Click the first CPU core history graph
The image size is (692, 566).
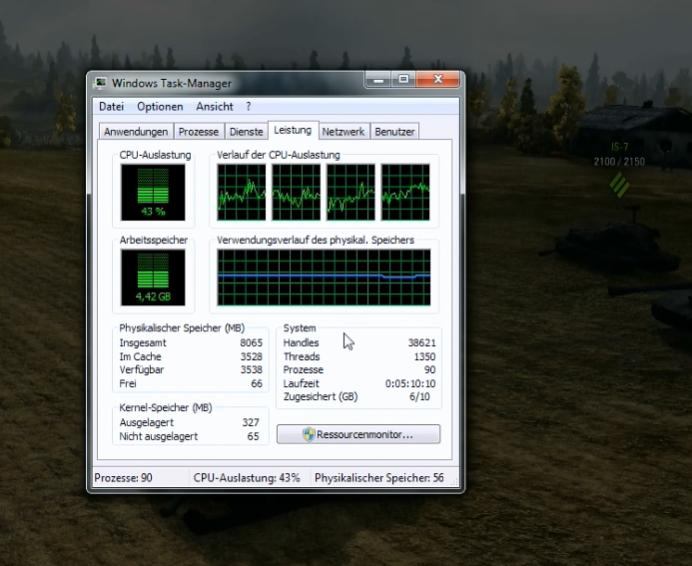click(x=241, y=192)
